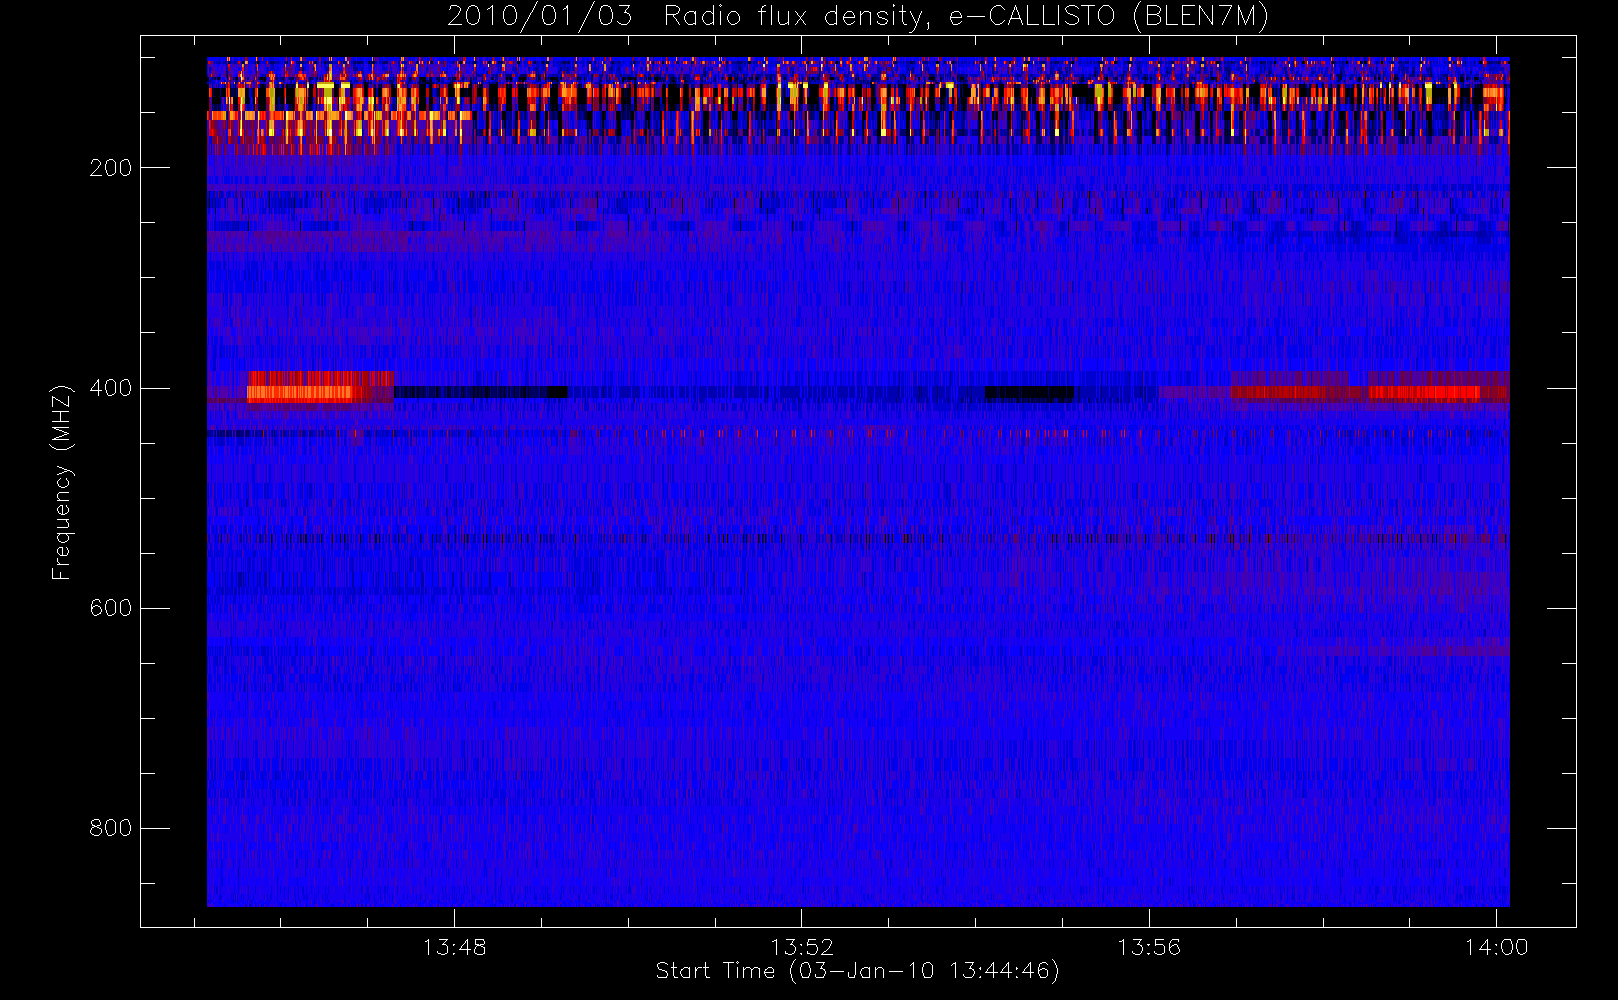The width and height of the screenshot is (1618, 1000).
Task: Click the 13:52 time tick label
Action: point(802,947)
